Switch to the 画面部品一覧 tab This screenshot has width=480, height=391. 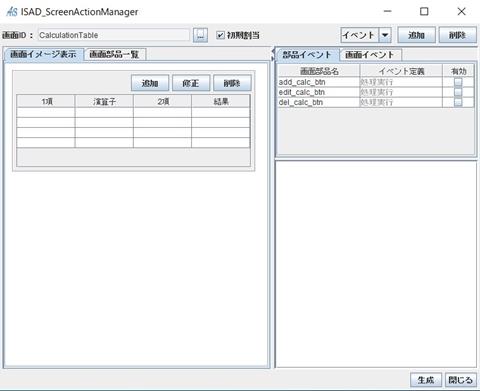tap(114, 54)
